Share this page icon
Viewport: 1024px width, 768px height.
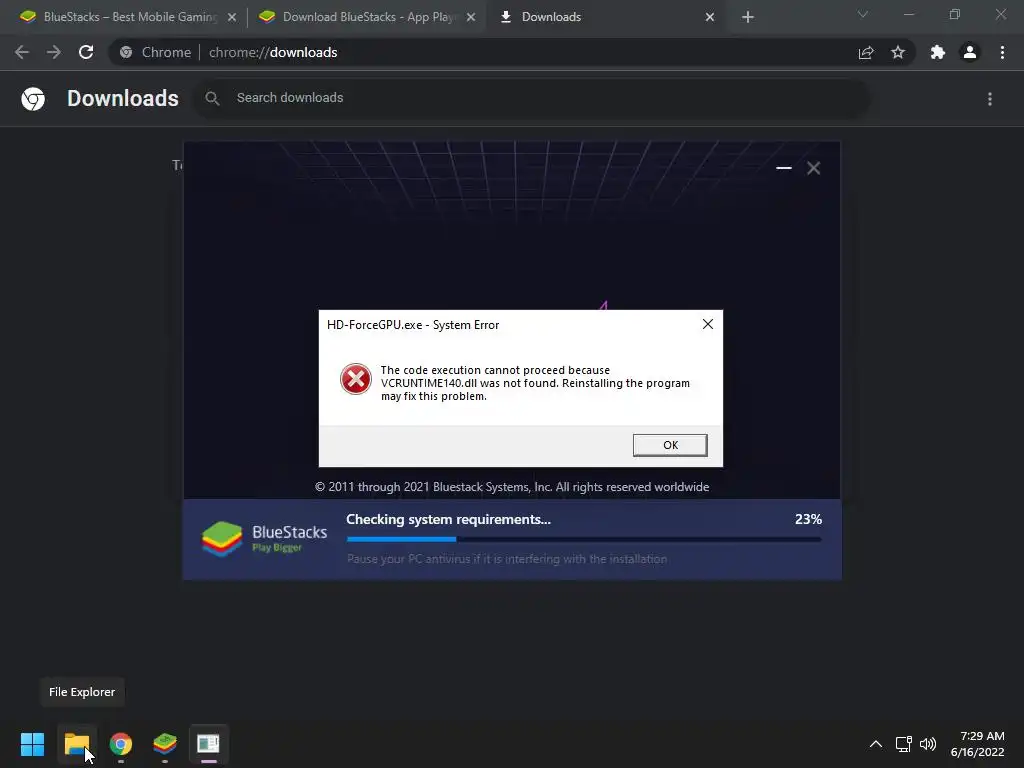(x=866, y=52)
